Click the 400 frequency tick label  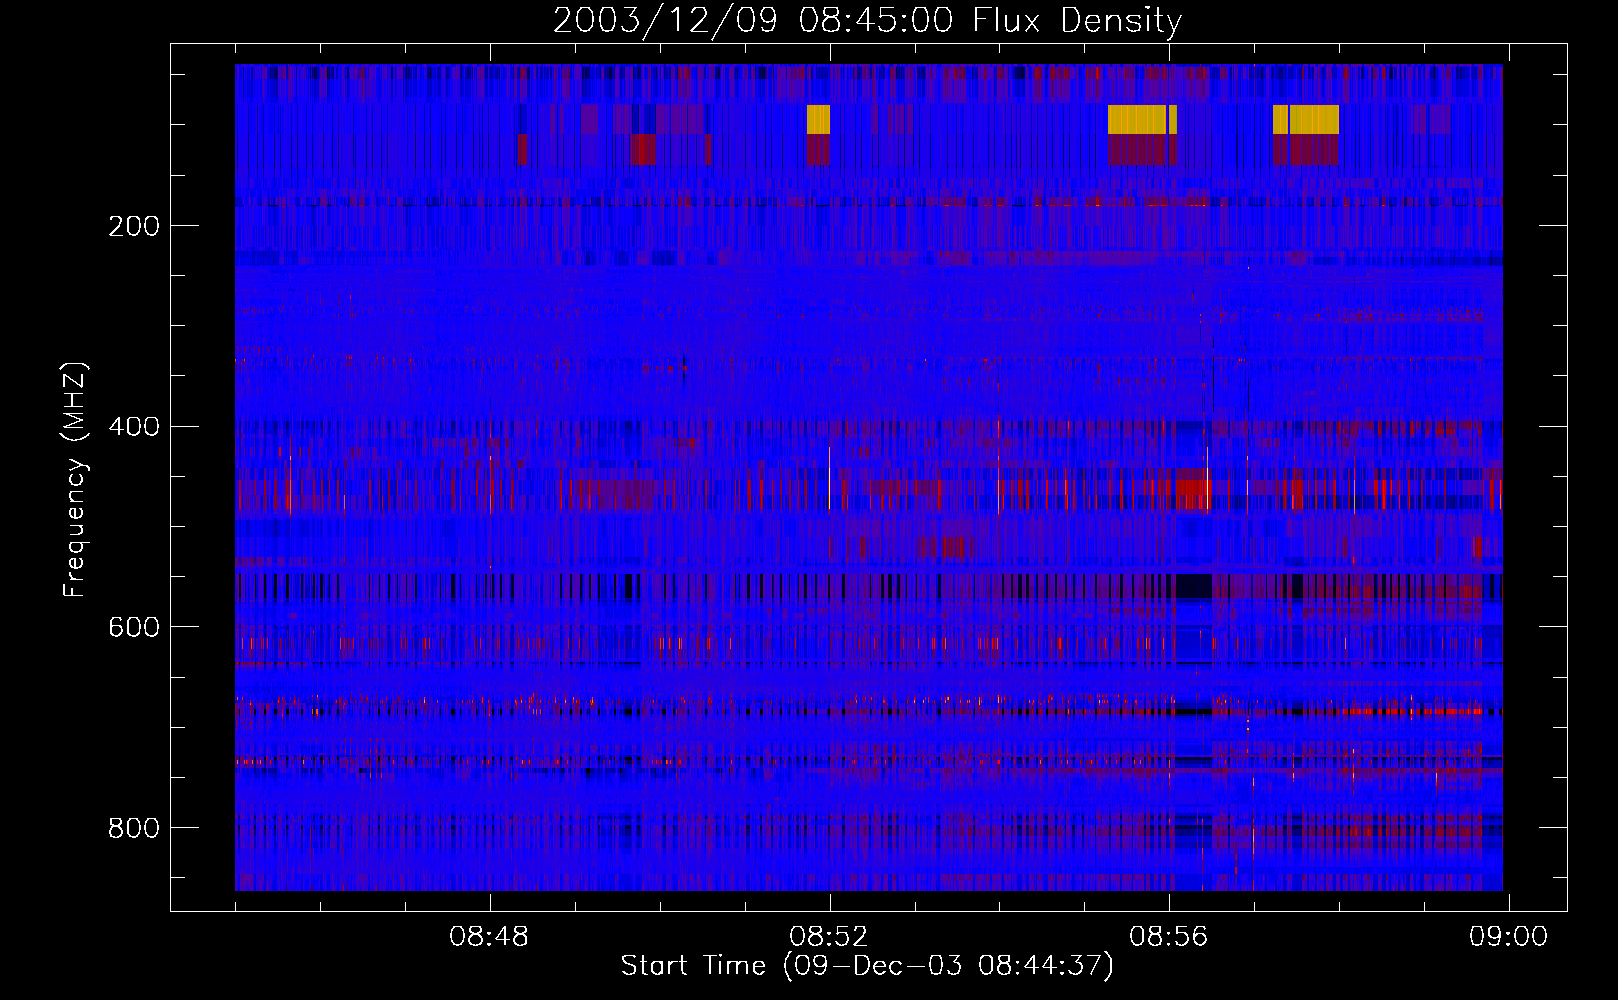134,427
